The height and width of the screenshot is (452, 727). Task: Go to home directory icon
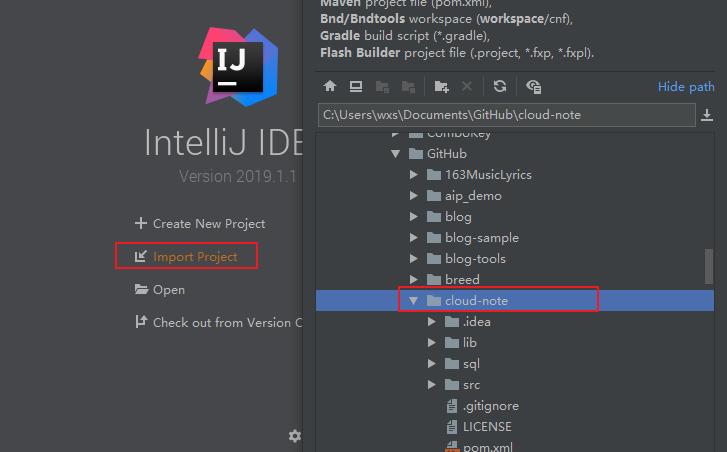pos(330,86)
